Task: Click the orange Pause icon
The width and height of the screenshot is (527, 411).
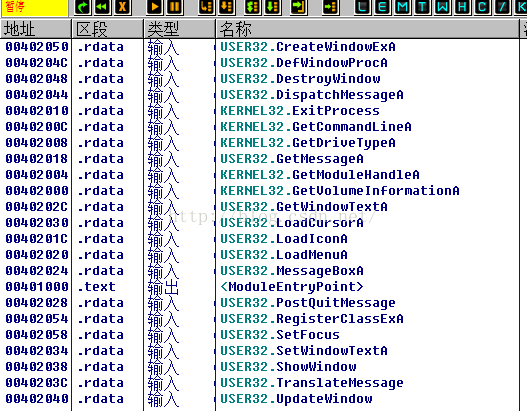Action: (x=175, y=7)
